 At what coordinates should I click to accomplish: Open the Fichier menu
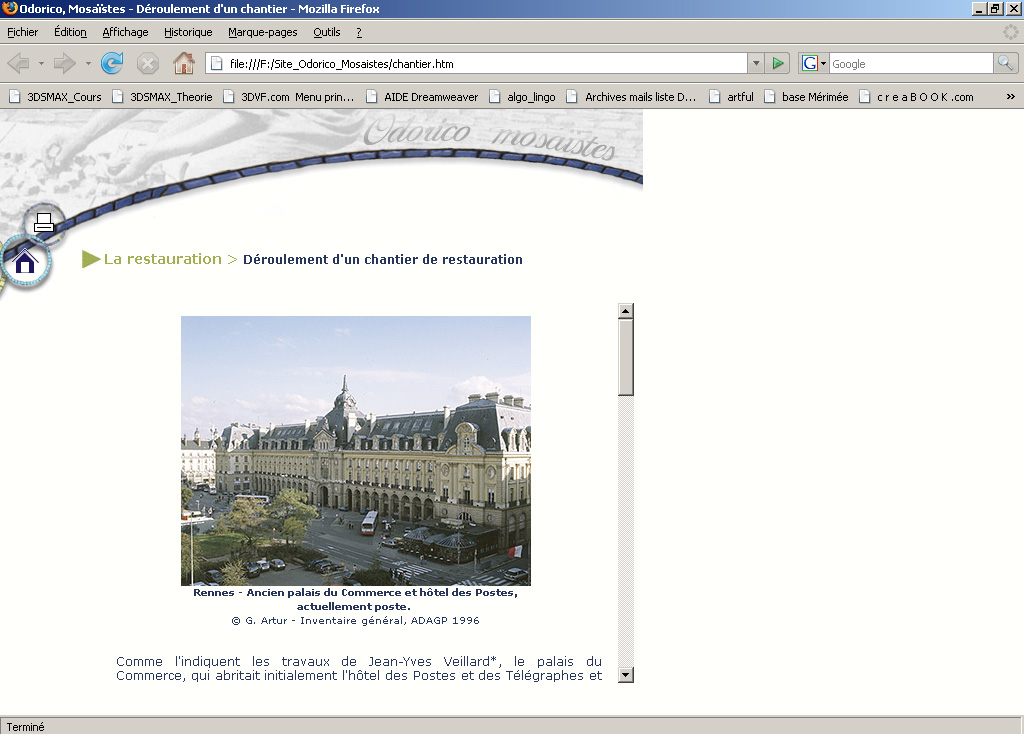click(x=23, y=32)
